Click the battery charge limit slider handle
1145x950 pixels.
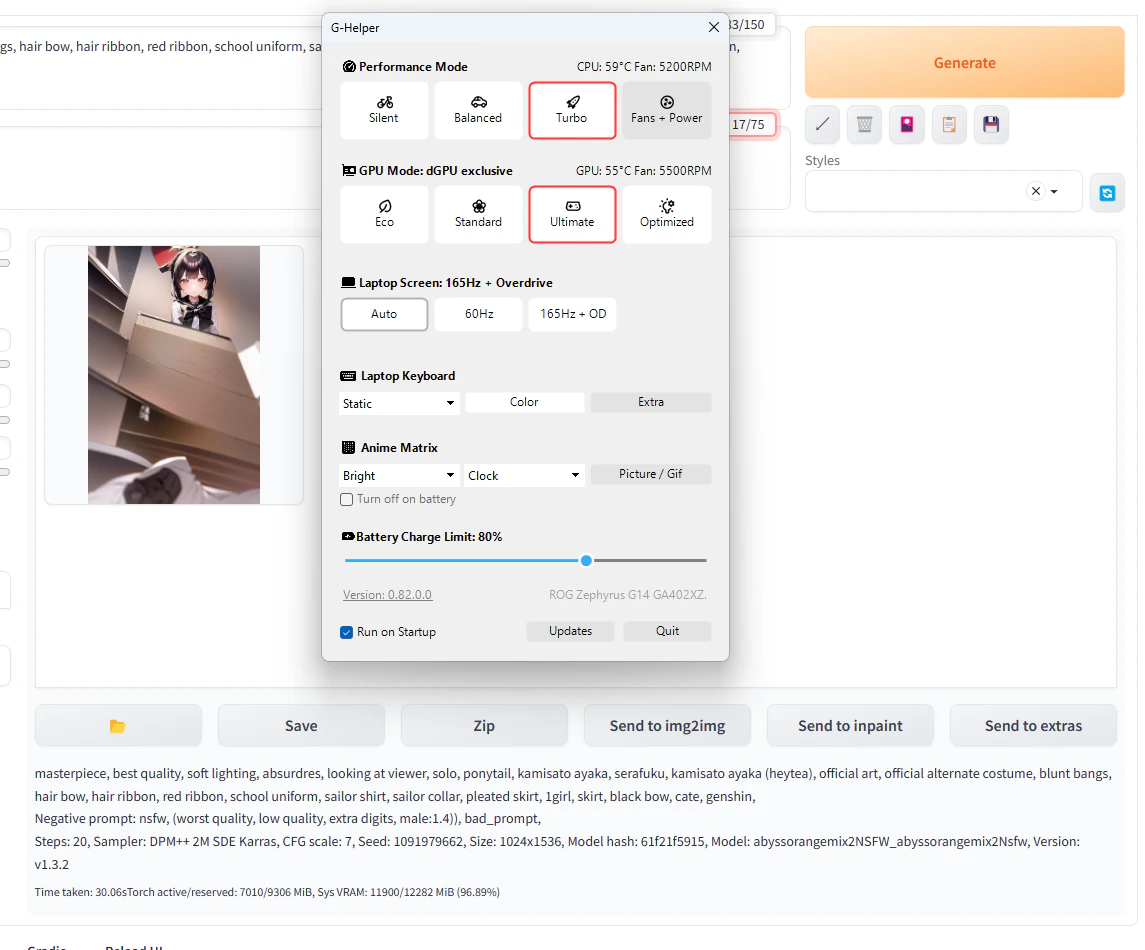[x=586, y=561]
